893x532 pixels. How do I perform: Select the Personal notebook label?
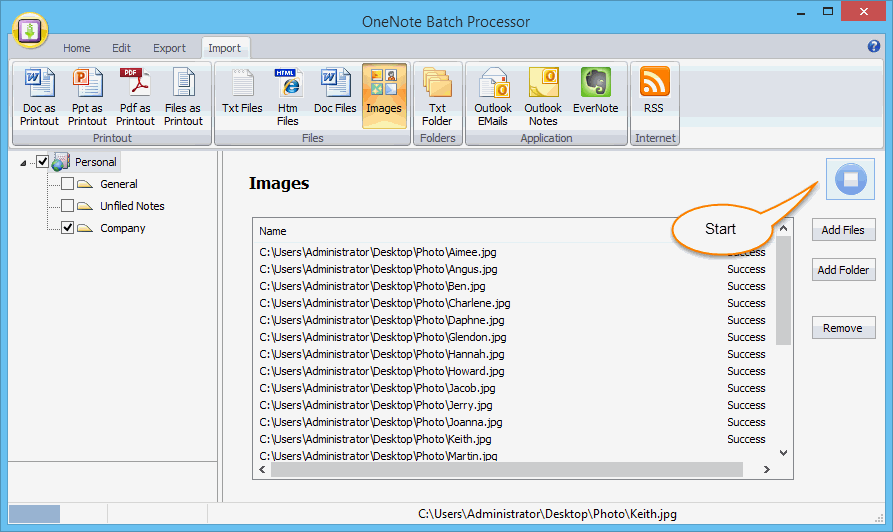[x=96, y=162]
